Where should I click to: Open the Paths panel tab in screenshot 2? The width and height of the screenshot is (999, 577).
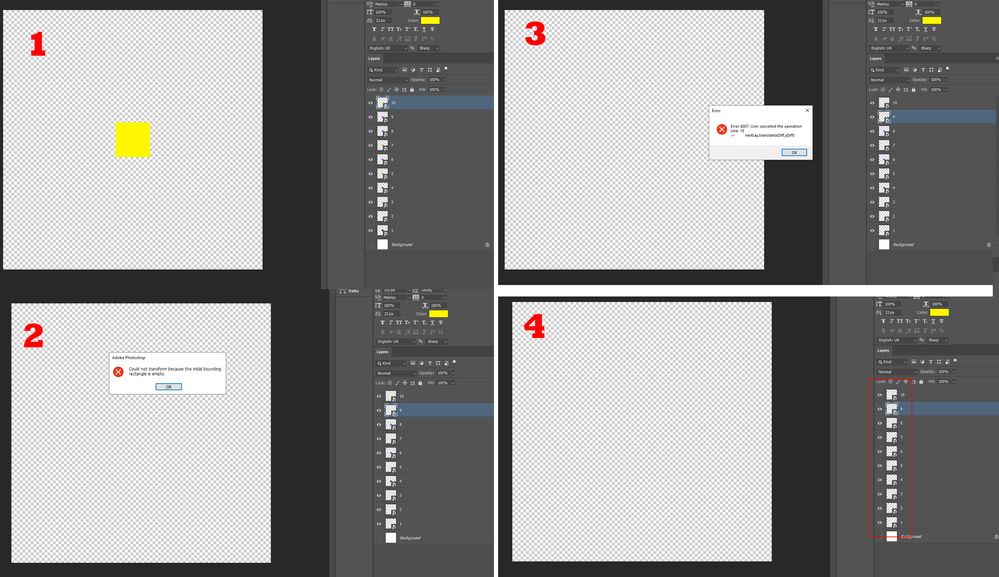tap(350, 291)
